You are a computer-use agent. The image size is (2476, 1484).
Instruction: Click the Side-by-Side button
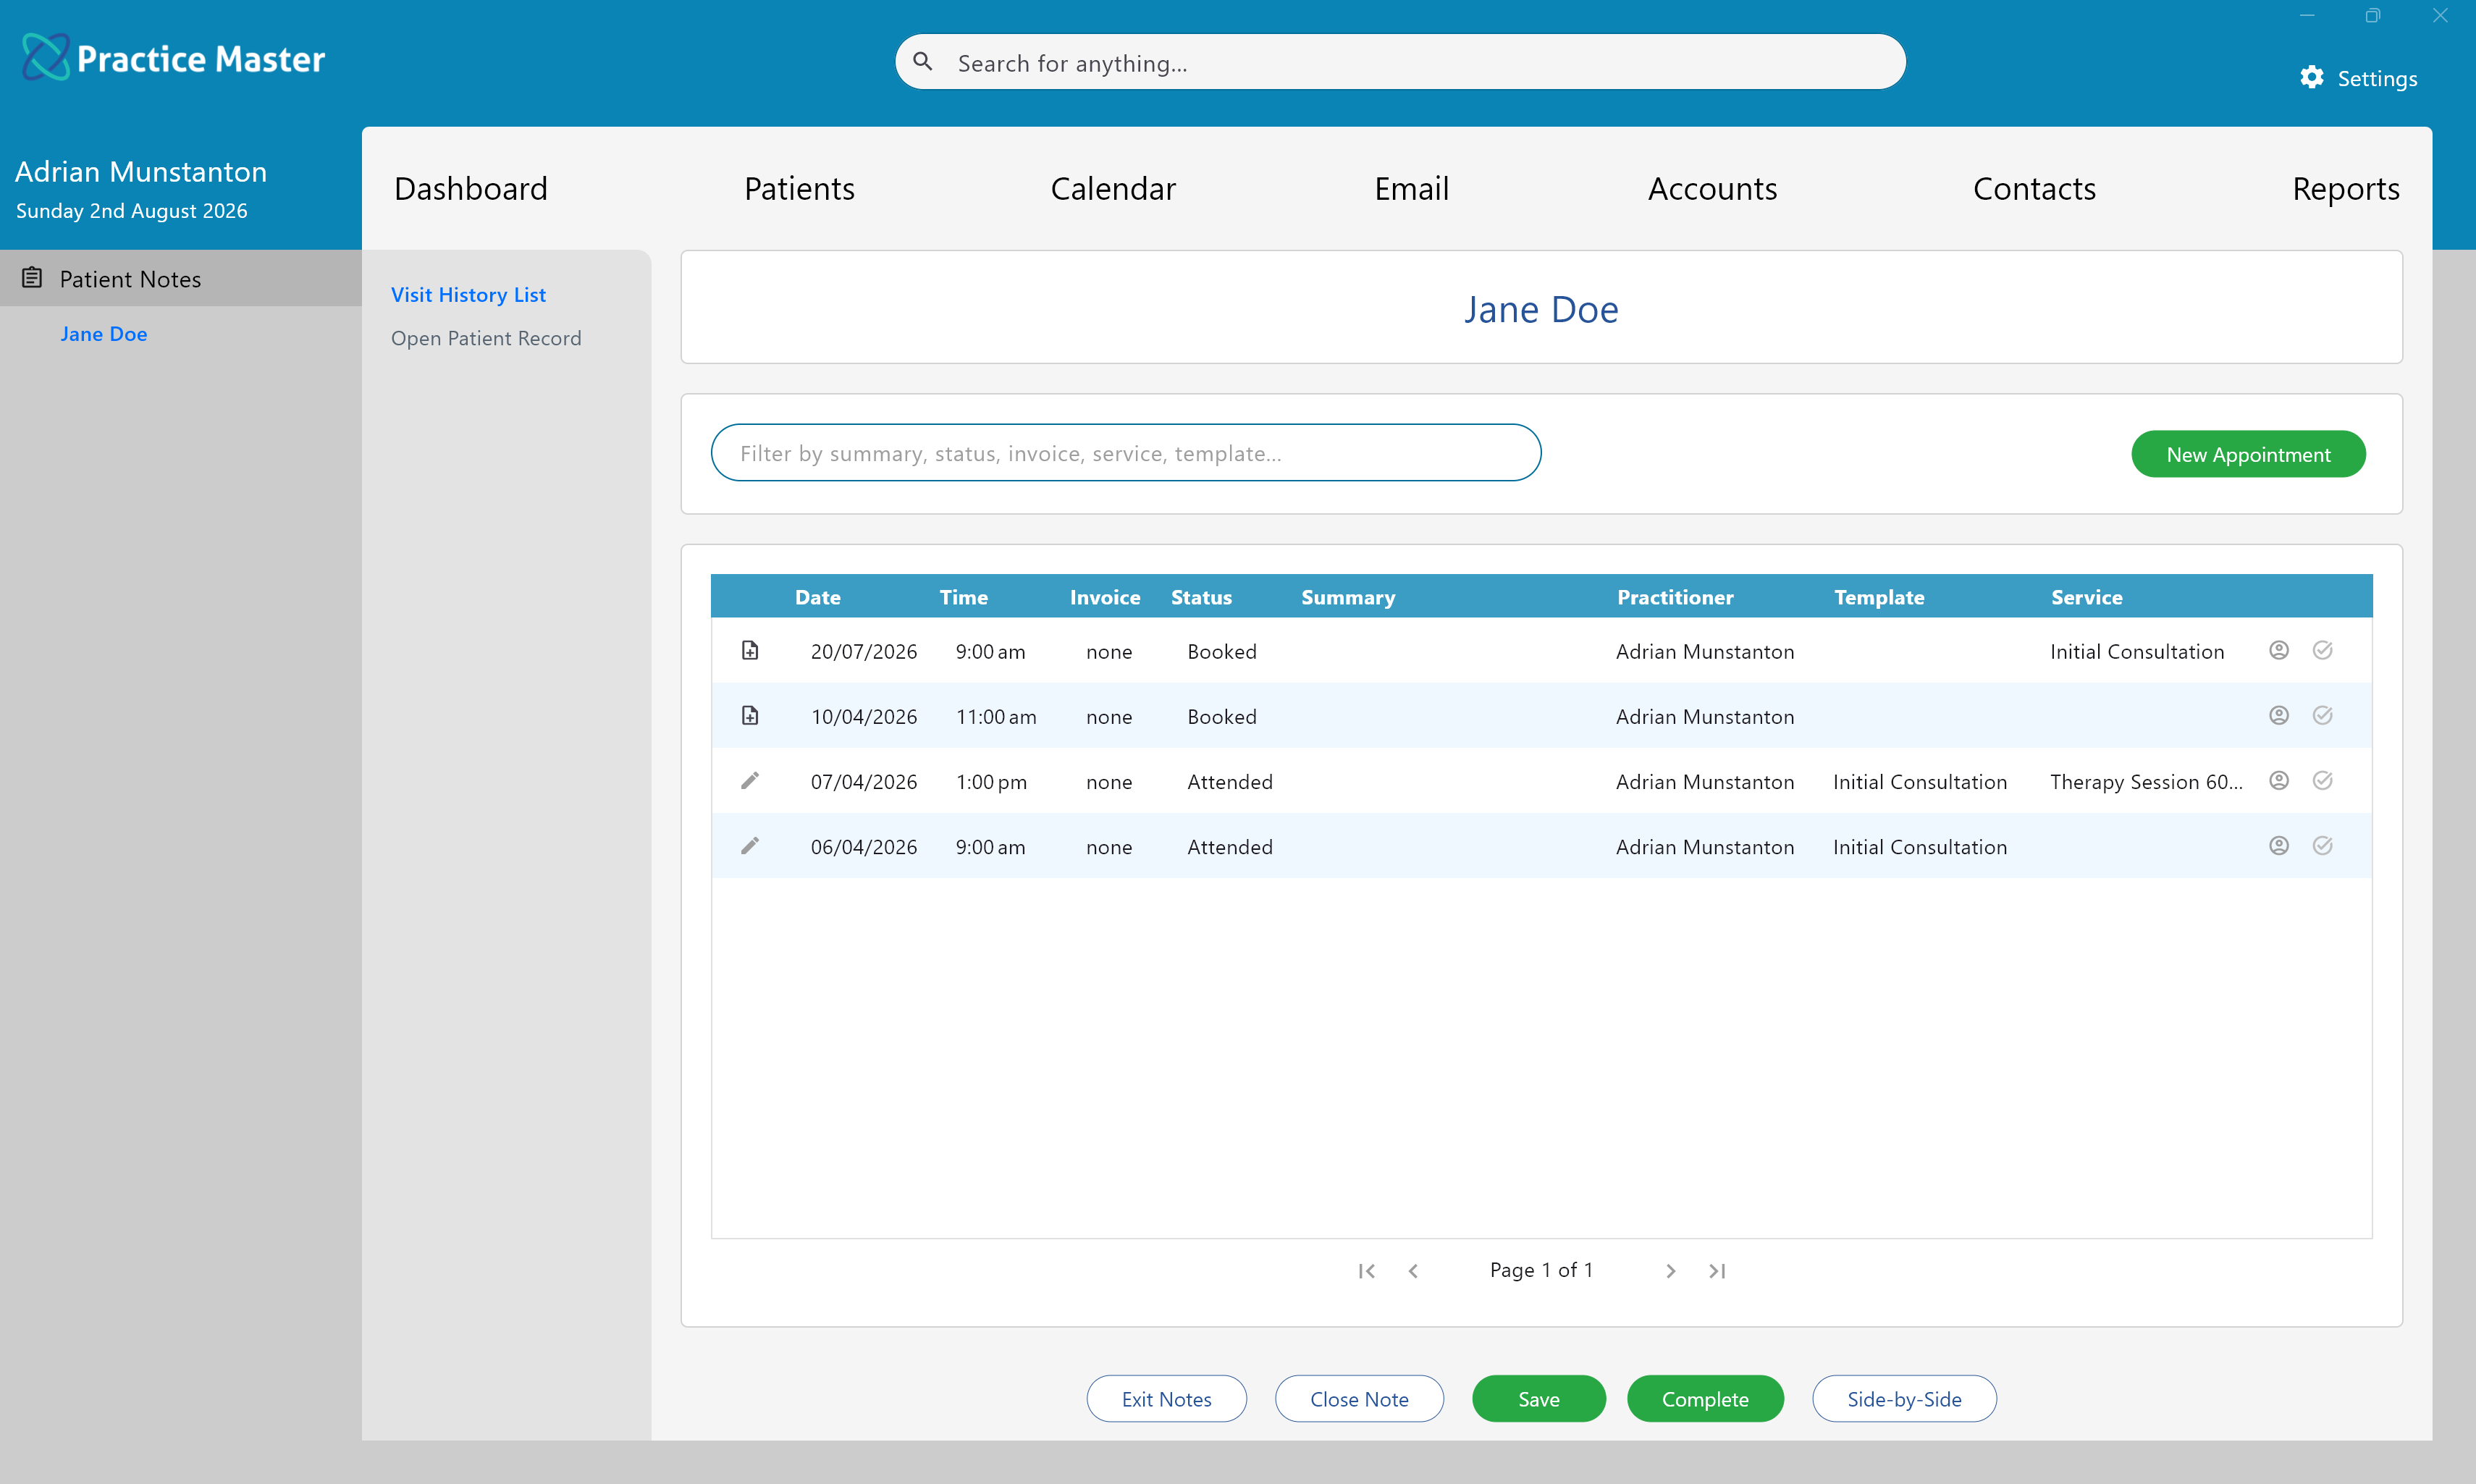click(1904, 1399)
